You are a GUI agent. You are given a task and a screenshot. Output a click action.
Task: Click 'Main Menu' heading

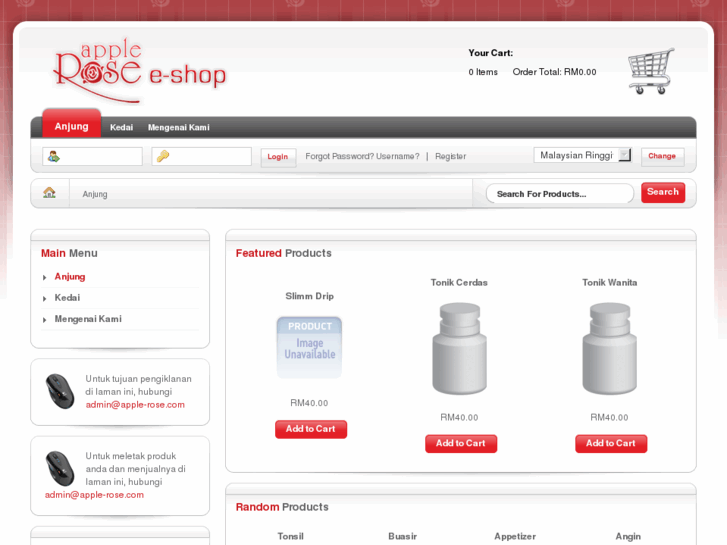[69, 253]
